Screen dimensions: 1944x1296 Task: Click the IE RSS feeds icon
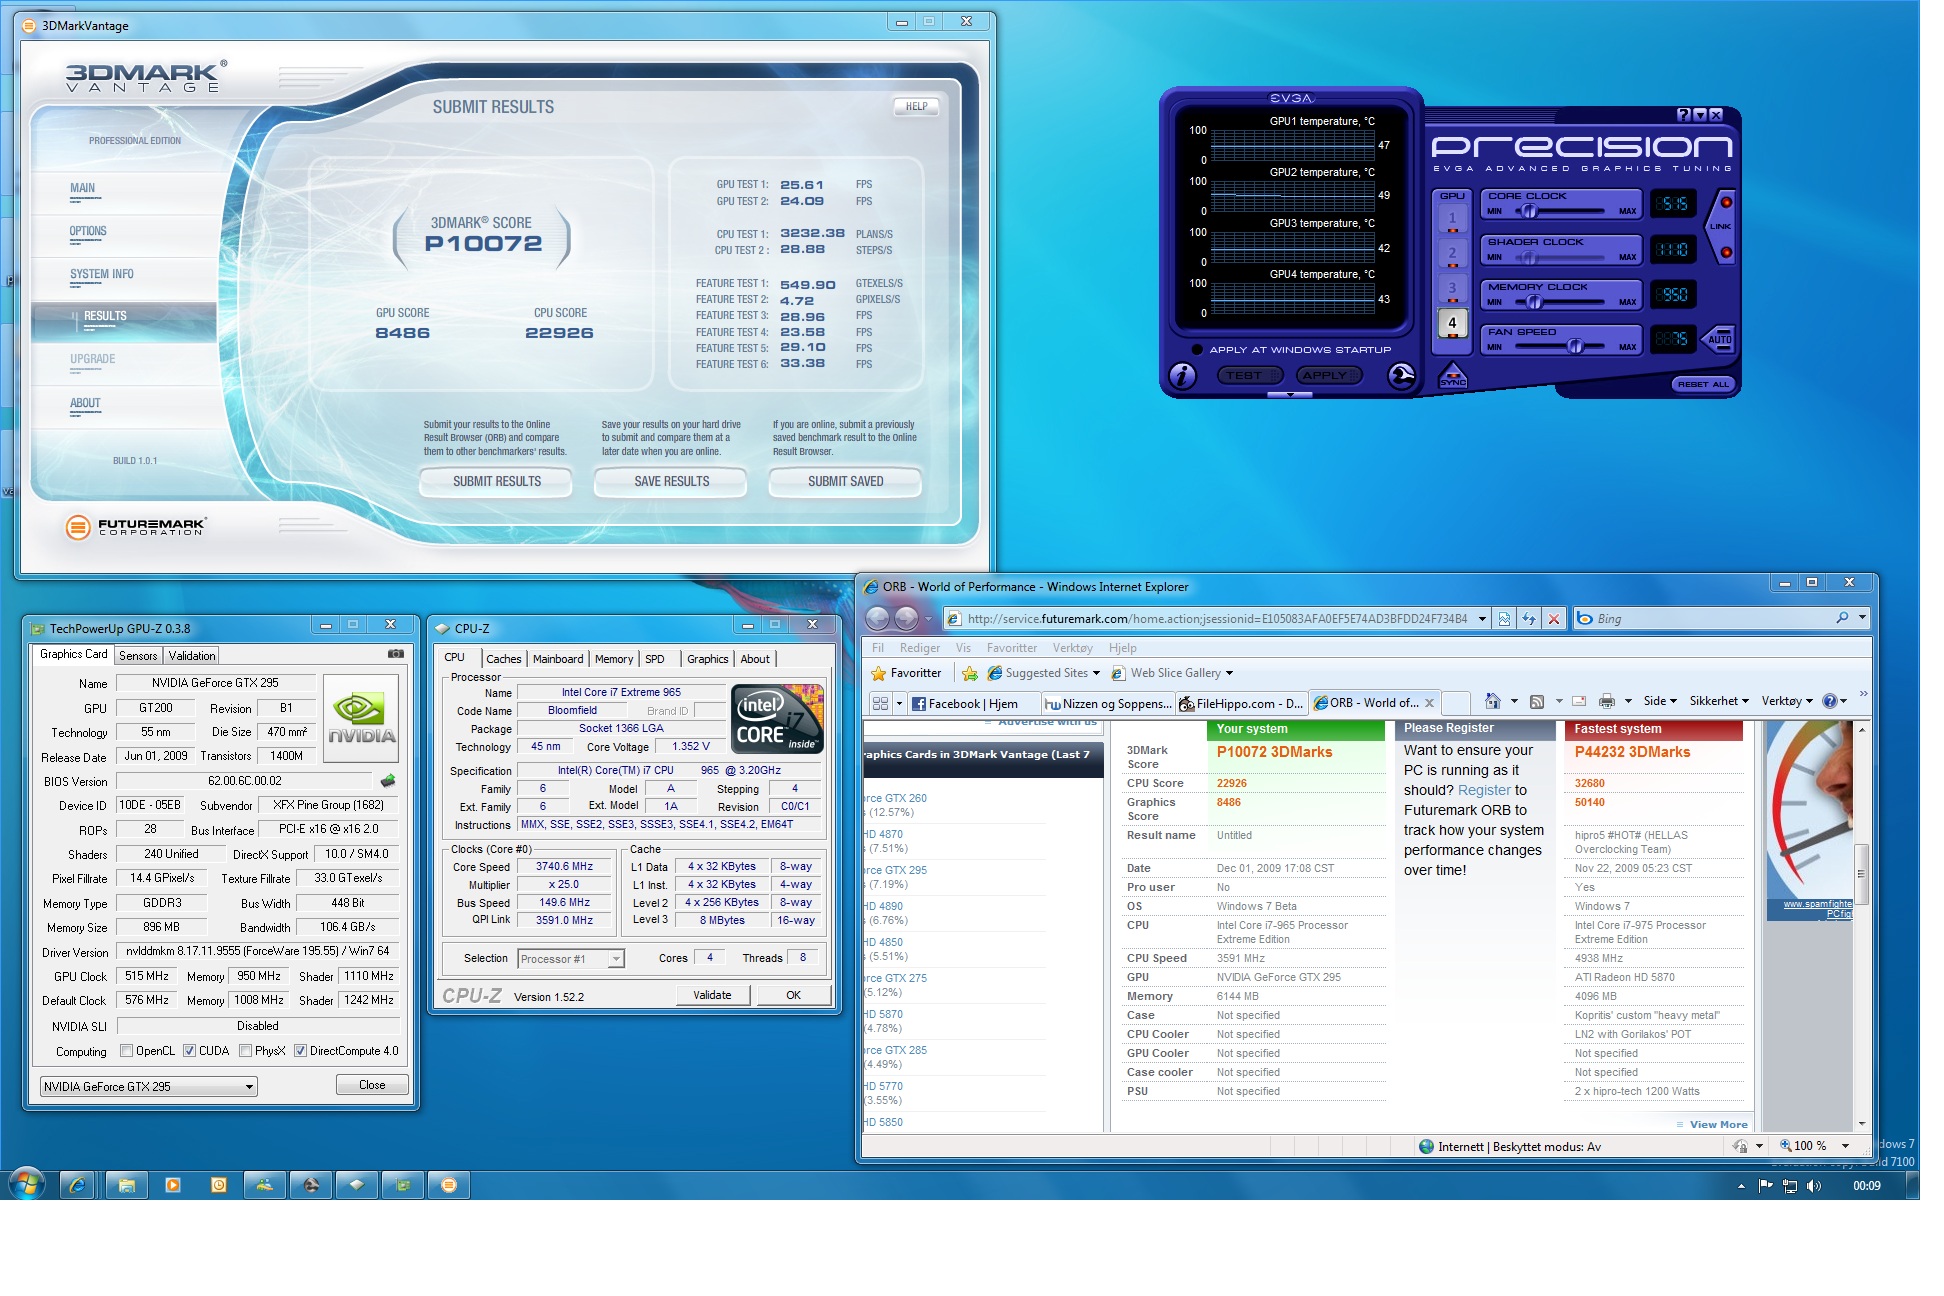tap(1537, 701)
